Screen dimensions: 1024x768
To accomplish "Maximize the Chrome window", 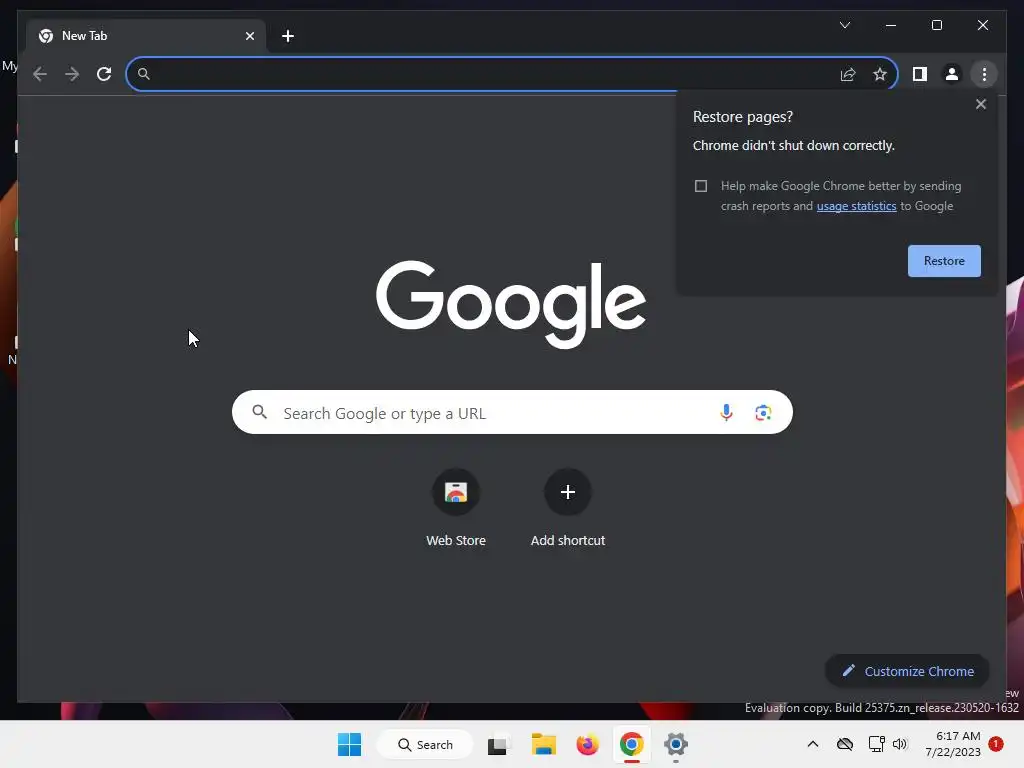I will pyautogui.click(x=936, y=25).
